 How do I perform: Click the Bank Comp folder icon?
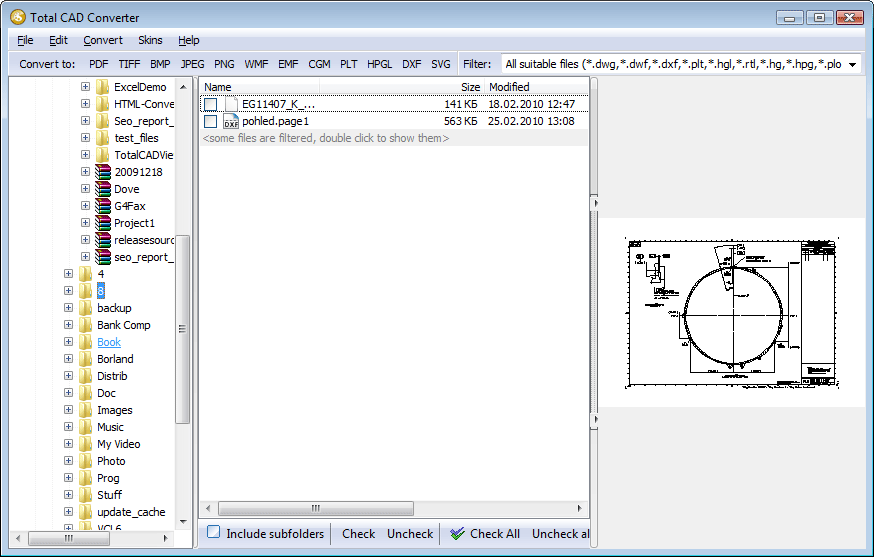86,325
